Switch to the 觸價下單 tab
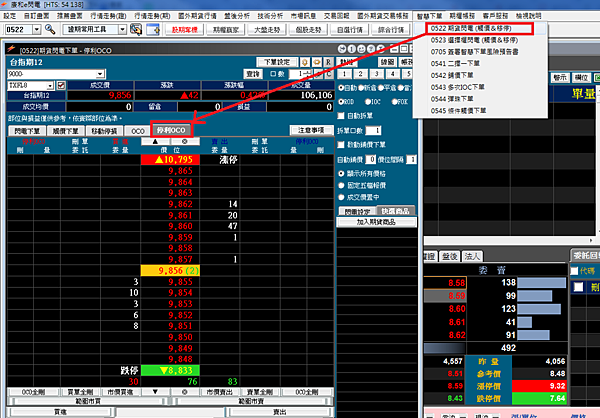 [x=65, y=131]
